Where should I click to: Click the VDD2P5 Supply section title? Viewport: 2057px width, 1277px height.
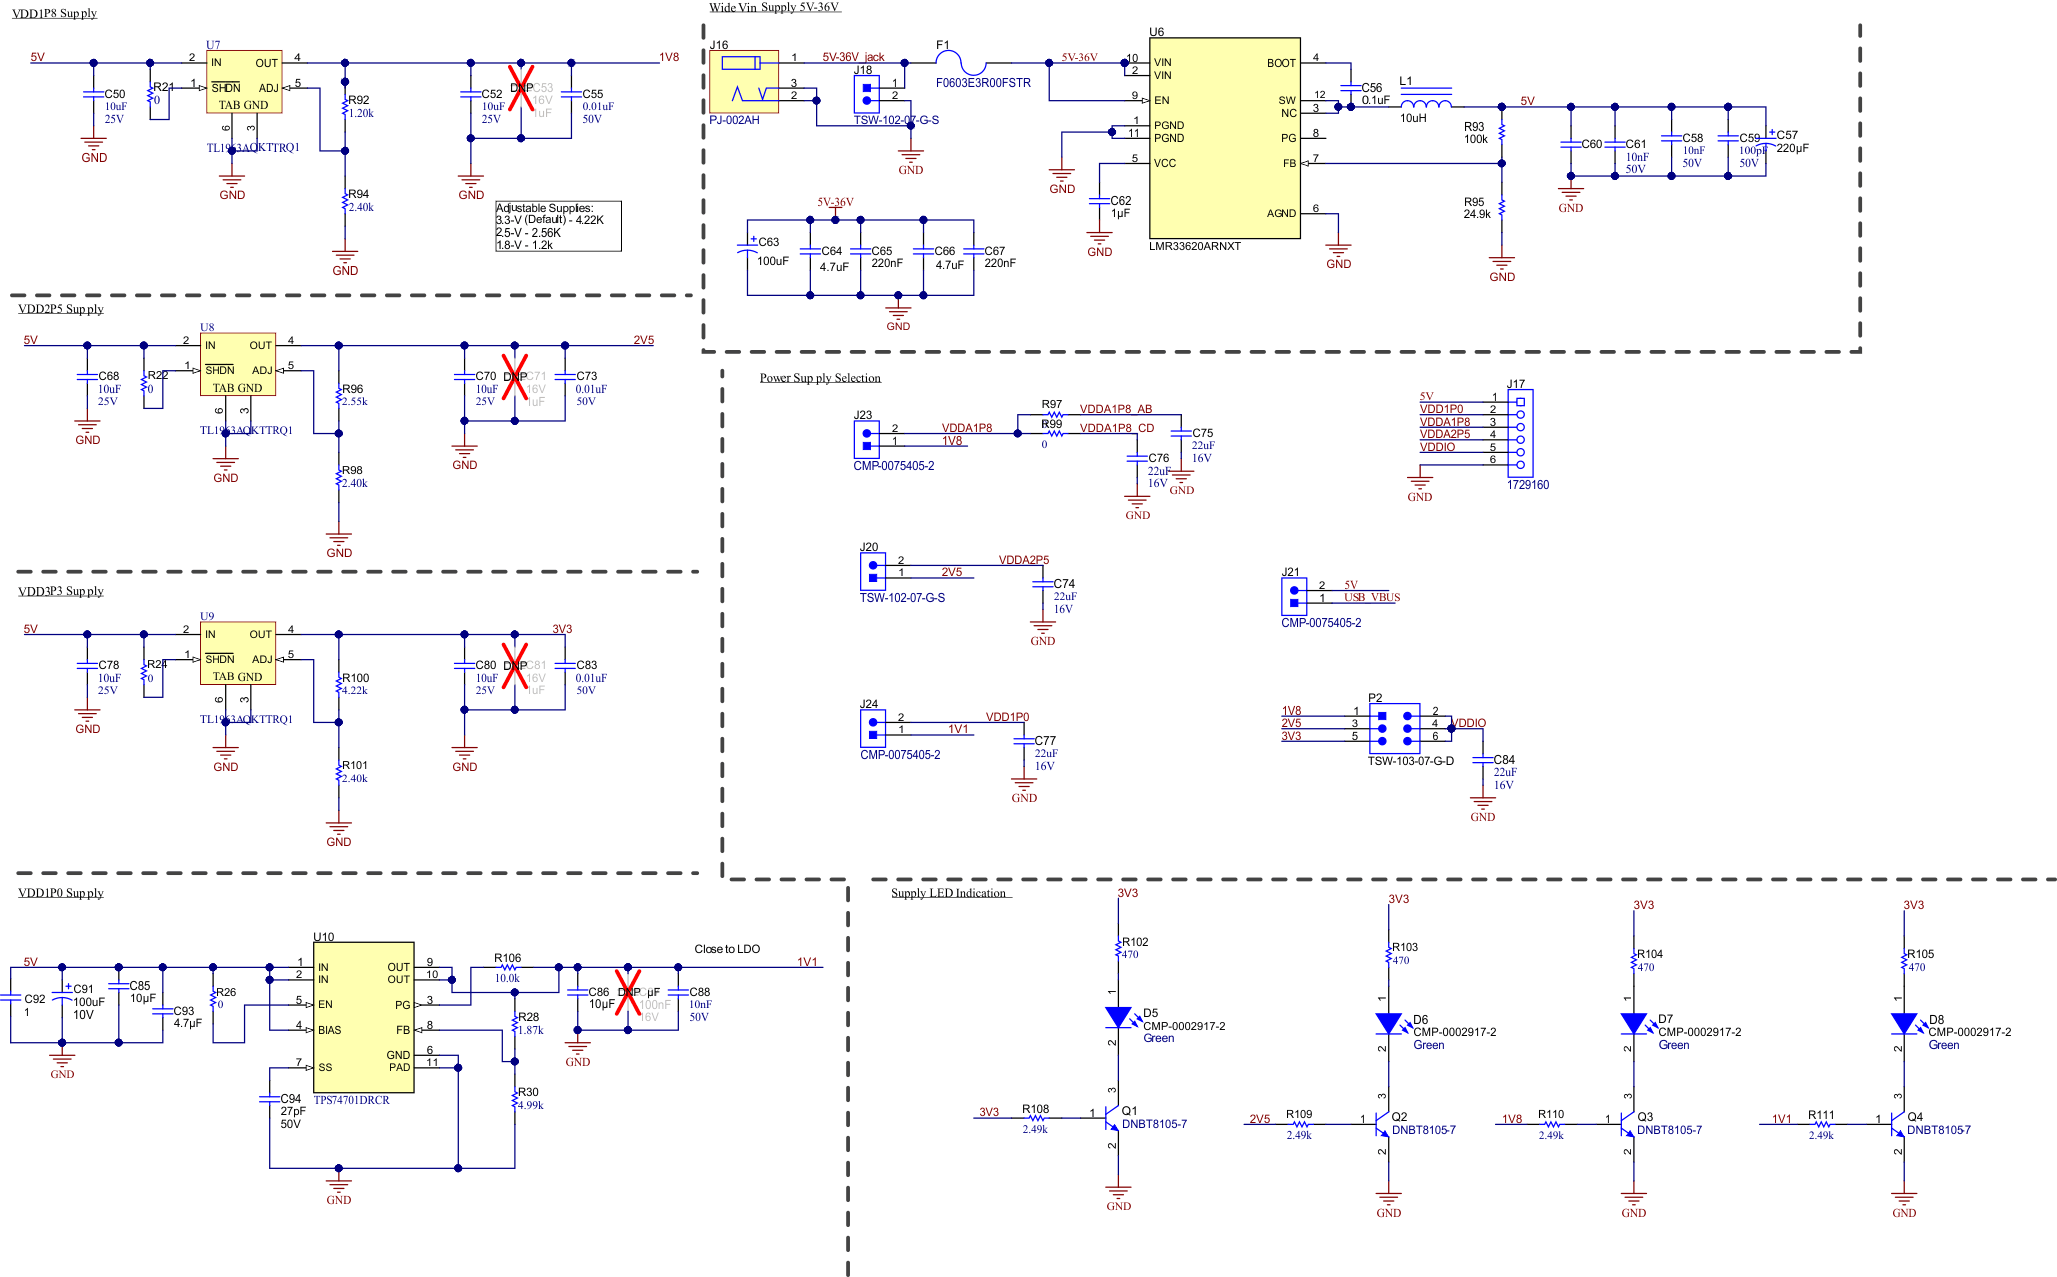pyautogui.click(x=61, y=309)
